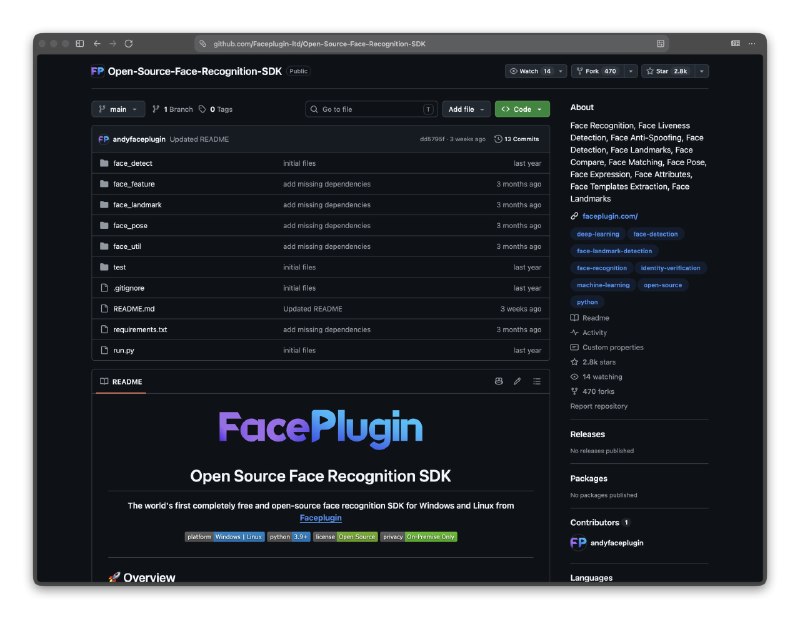Screen dimensions: 800x619
Task: Click the Report repository link
Action: [x=598, y=406]
